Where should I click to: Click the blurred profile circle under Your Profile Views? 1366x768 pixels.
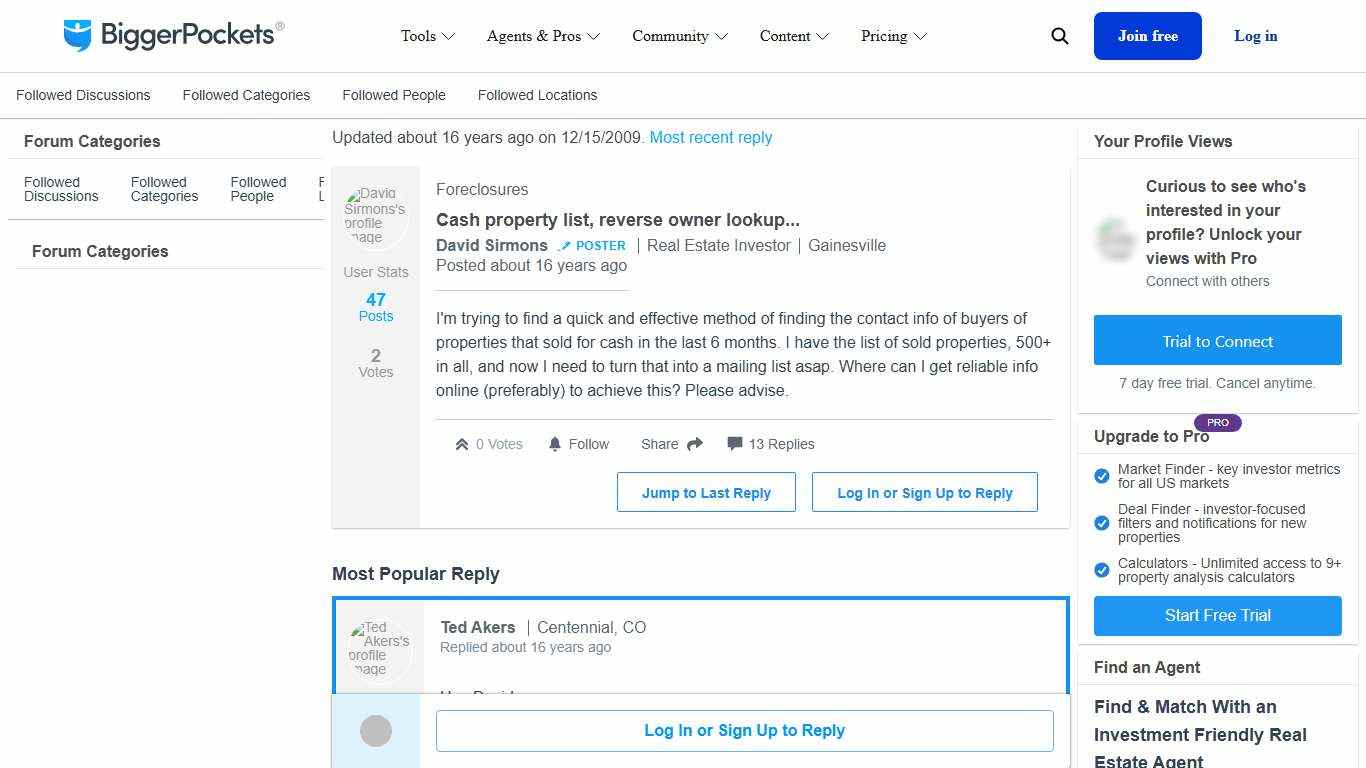(1114, 240)
